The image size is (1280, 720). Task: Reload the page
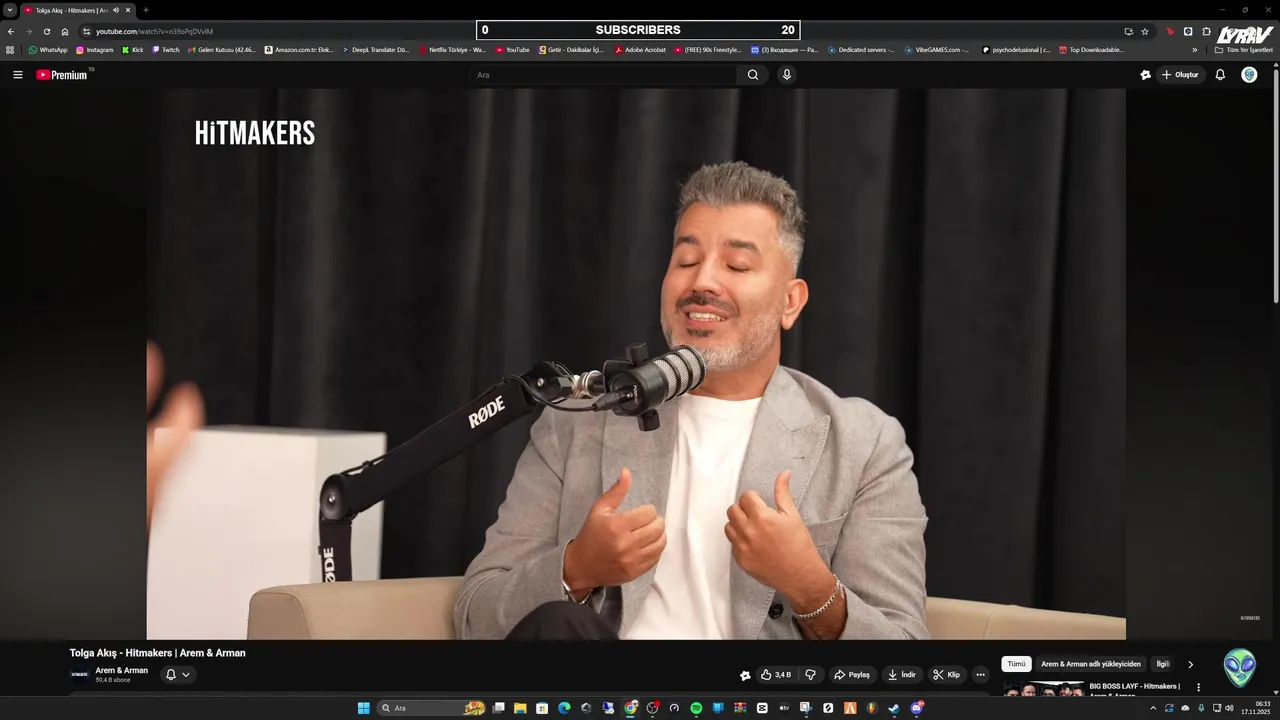point(47,31)
